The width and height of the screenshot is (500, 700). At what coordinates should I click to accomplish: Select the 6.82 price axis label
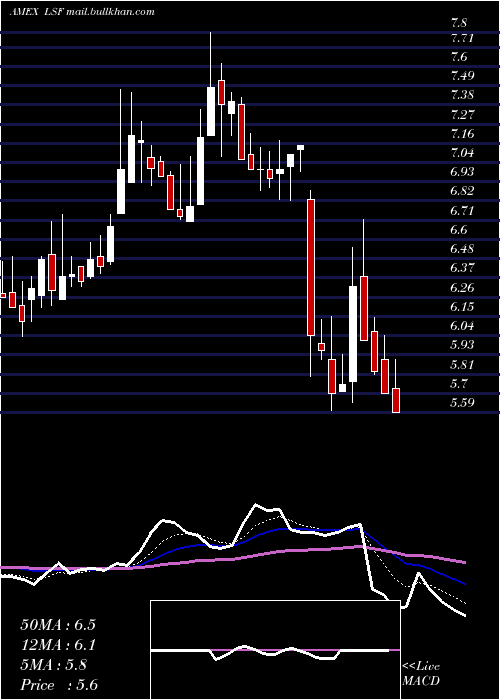coord(463,191)
